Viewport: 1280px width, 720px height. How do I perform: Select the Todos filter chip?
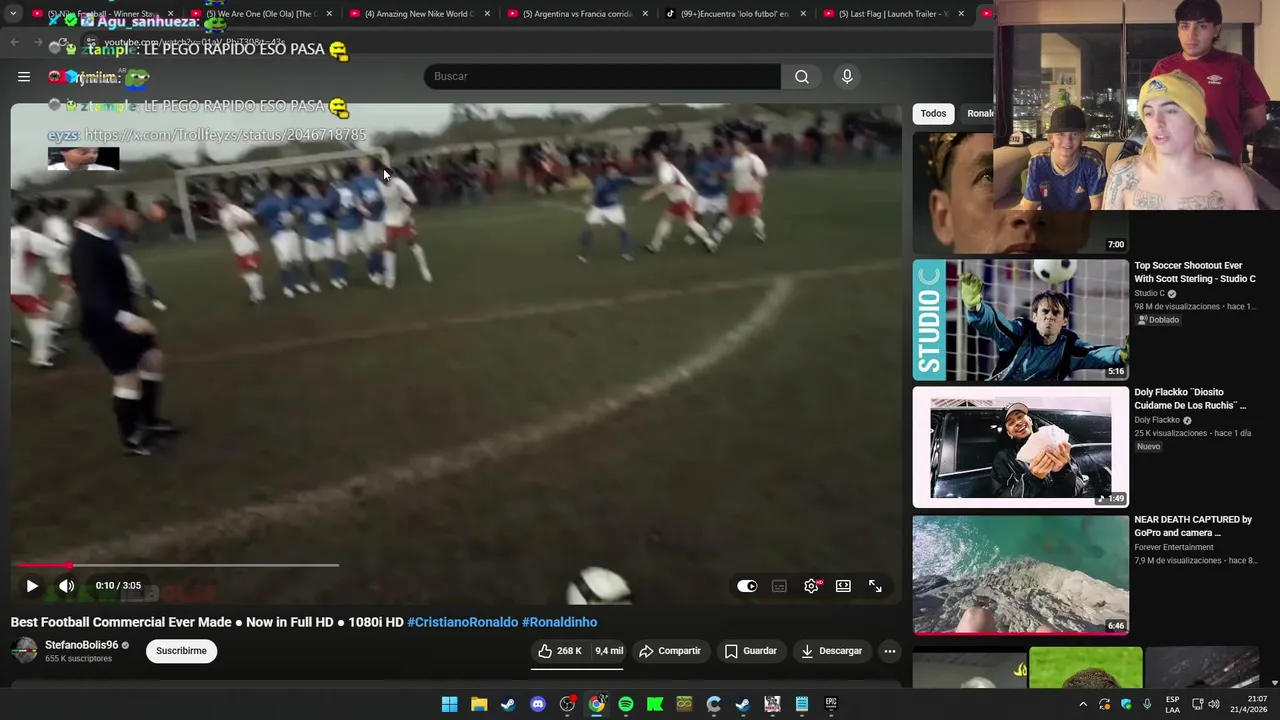[x=933, y=113]
